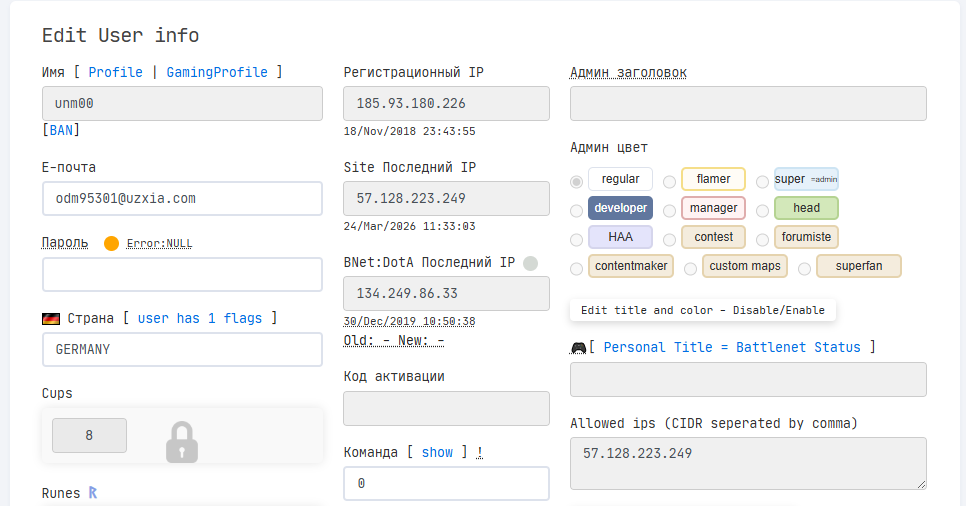Click the orange password status circle
966x506 pixels.
click(x=112, y=243)
